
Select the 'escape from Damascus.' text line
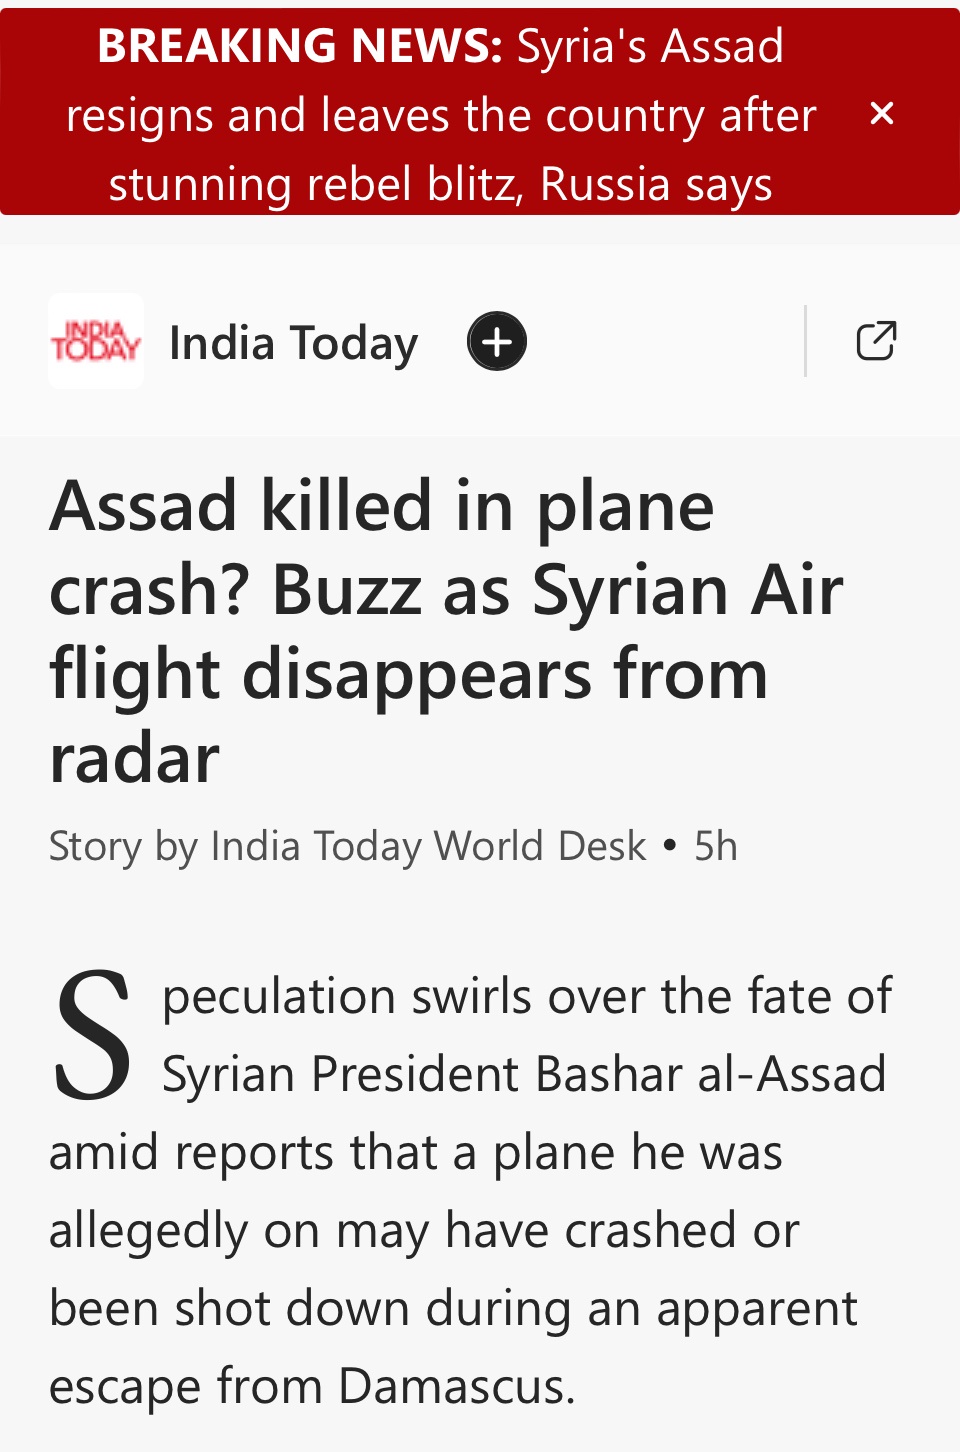point(312,1386)
